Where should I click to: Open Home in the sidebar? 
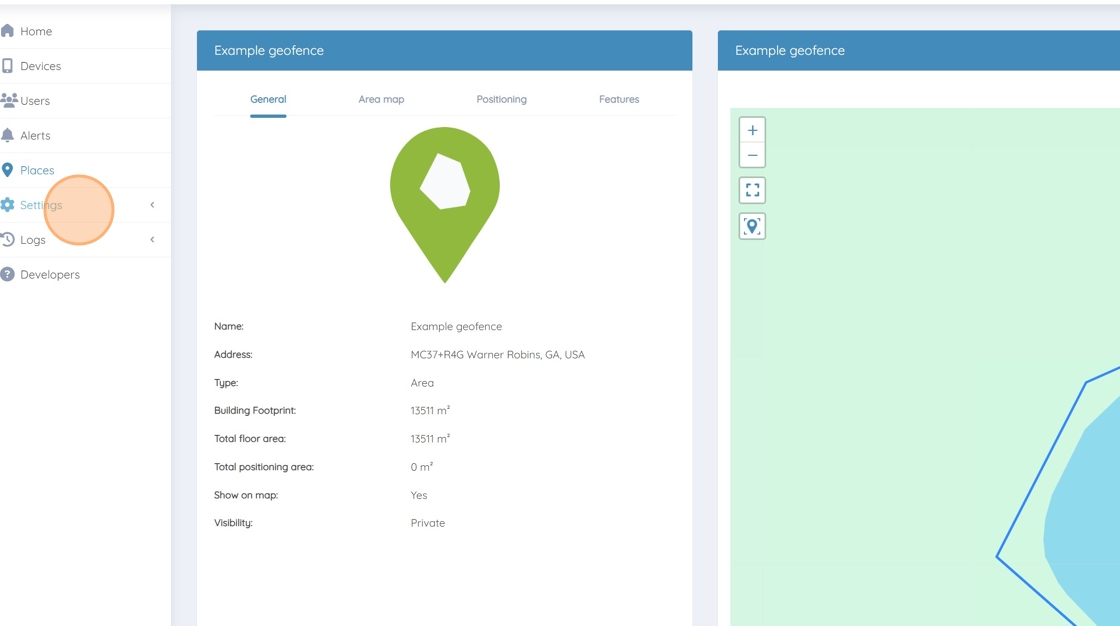(x=36, y=31)
